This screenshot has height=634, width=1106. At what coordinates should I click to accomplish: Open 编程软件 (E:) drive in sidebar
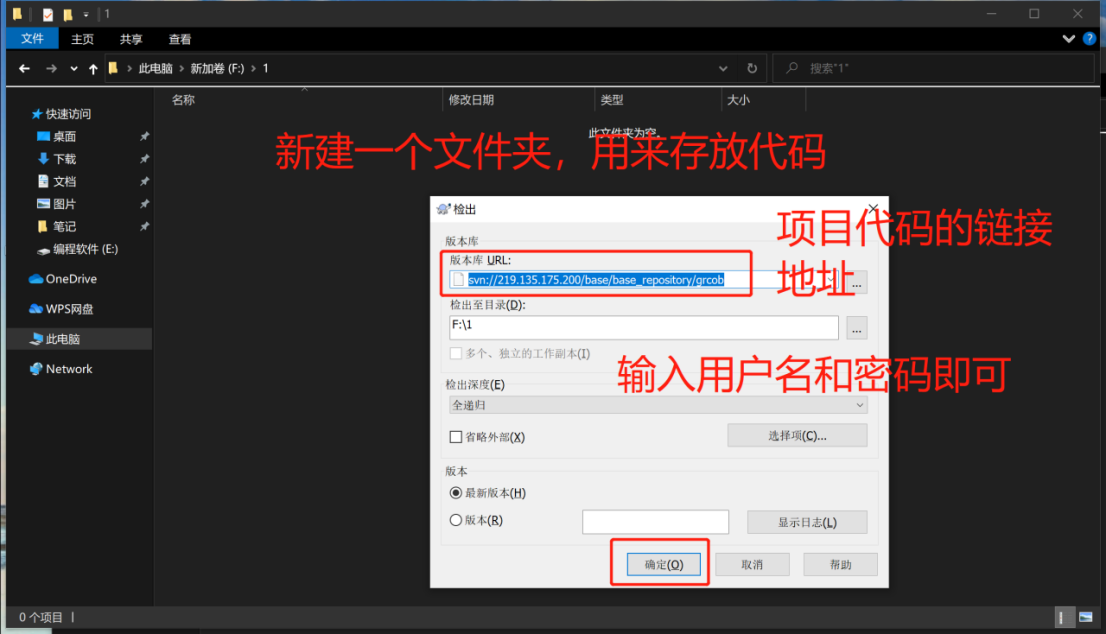tap(85, 249)
